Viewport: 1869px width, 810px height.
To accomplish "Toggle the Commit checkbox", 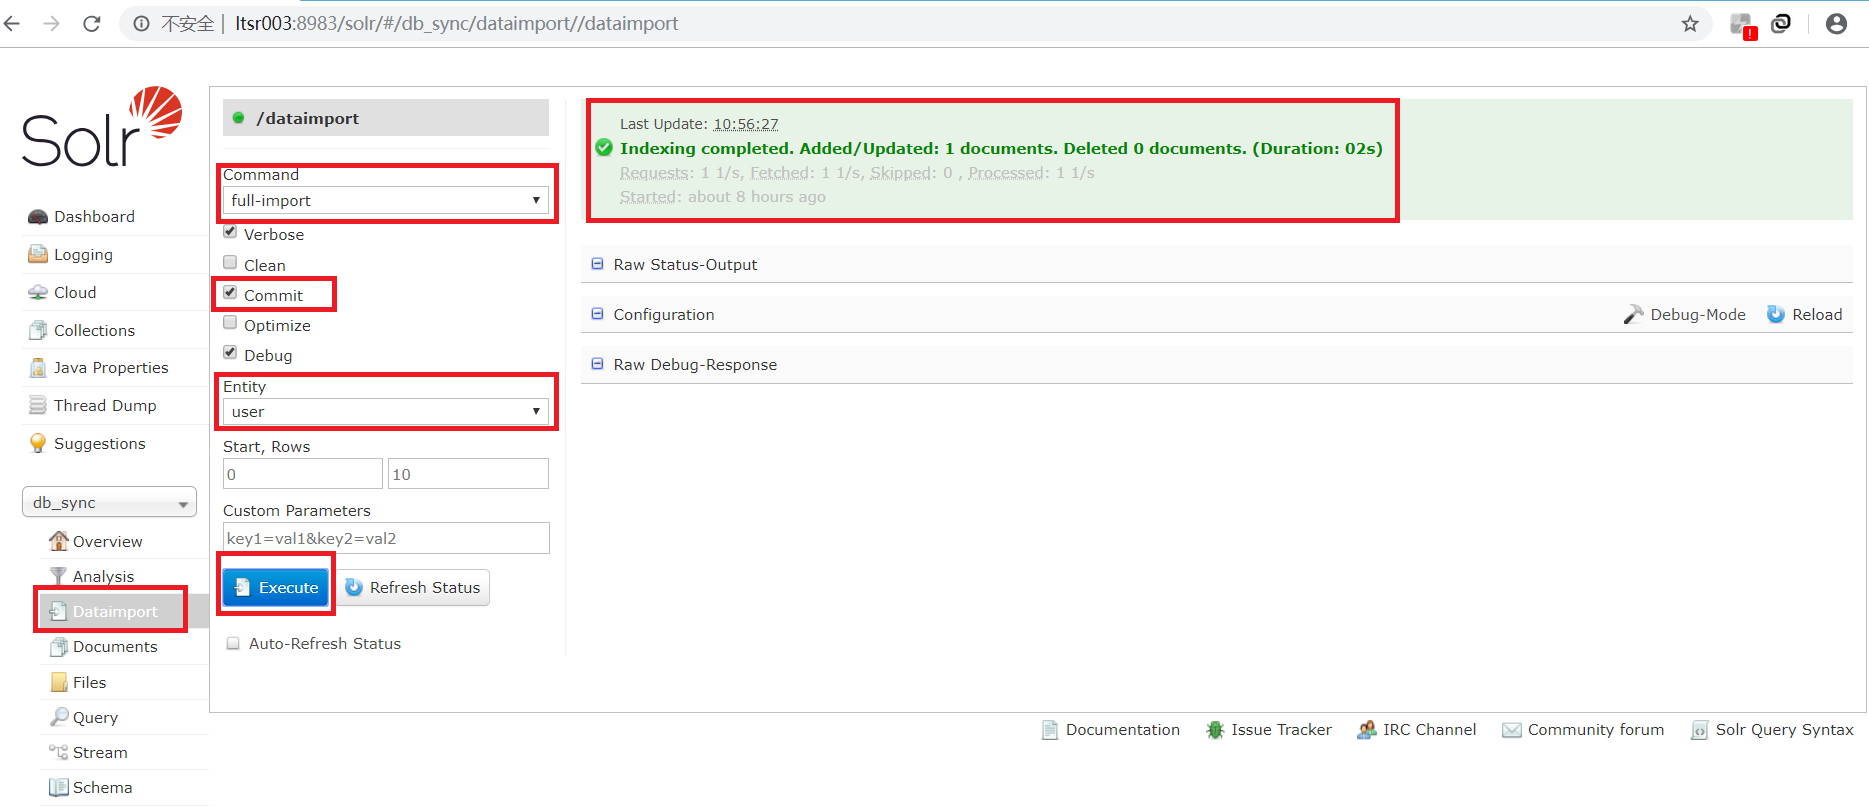I will pos(230,293).
